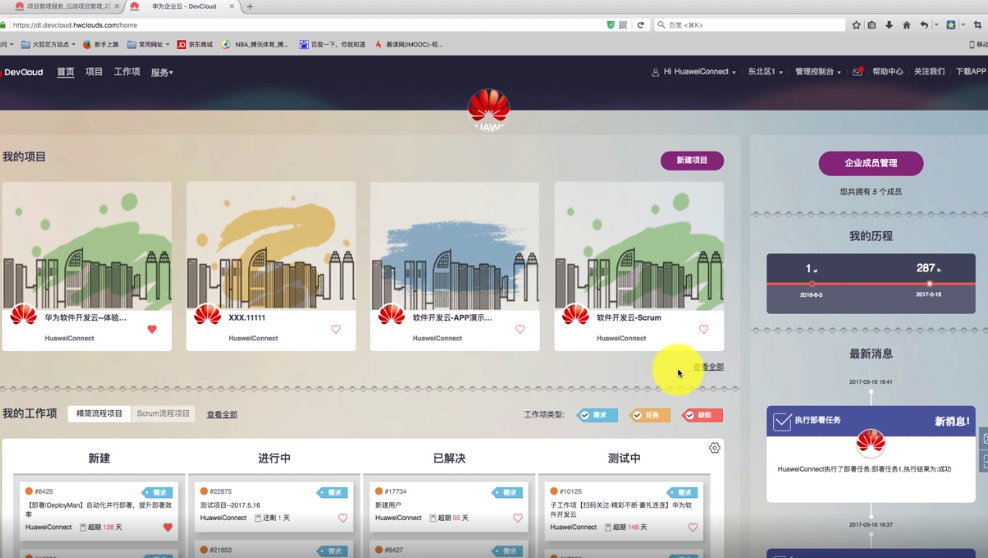Click the 需求 tag on work item #22875
Image resolution: width=988 pixels, height=558 pixels.
(333, 493)
